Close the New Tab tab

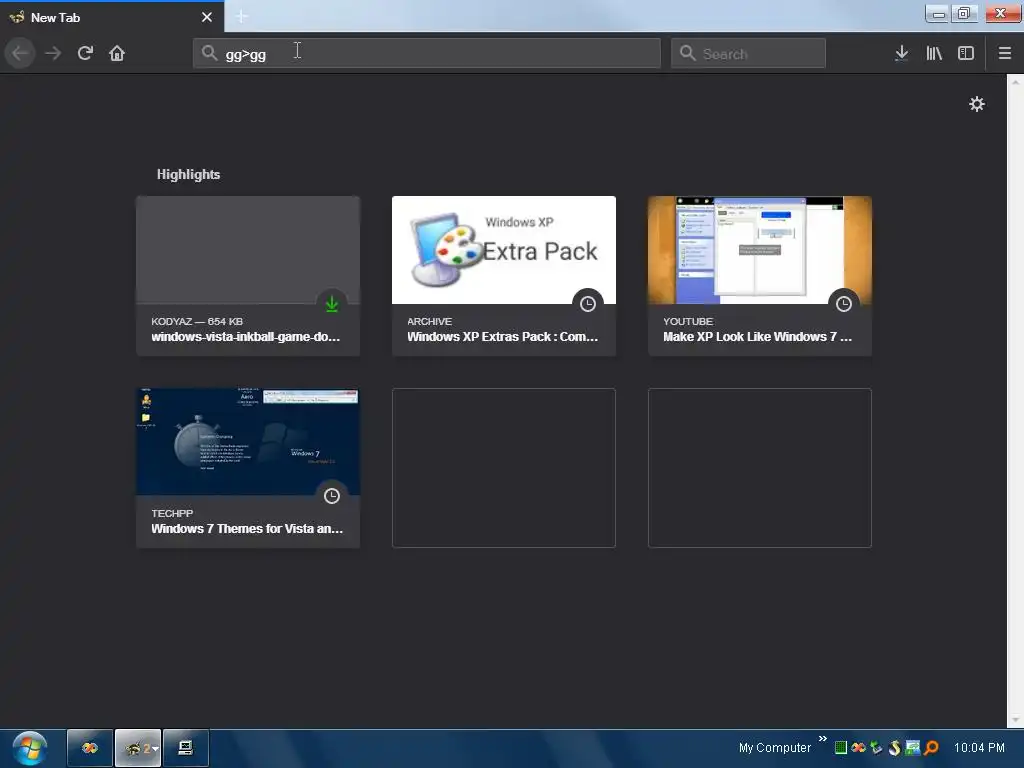point(206,17)
